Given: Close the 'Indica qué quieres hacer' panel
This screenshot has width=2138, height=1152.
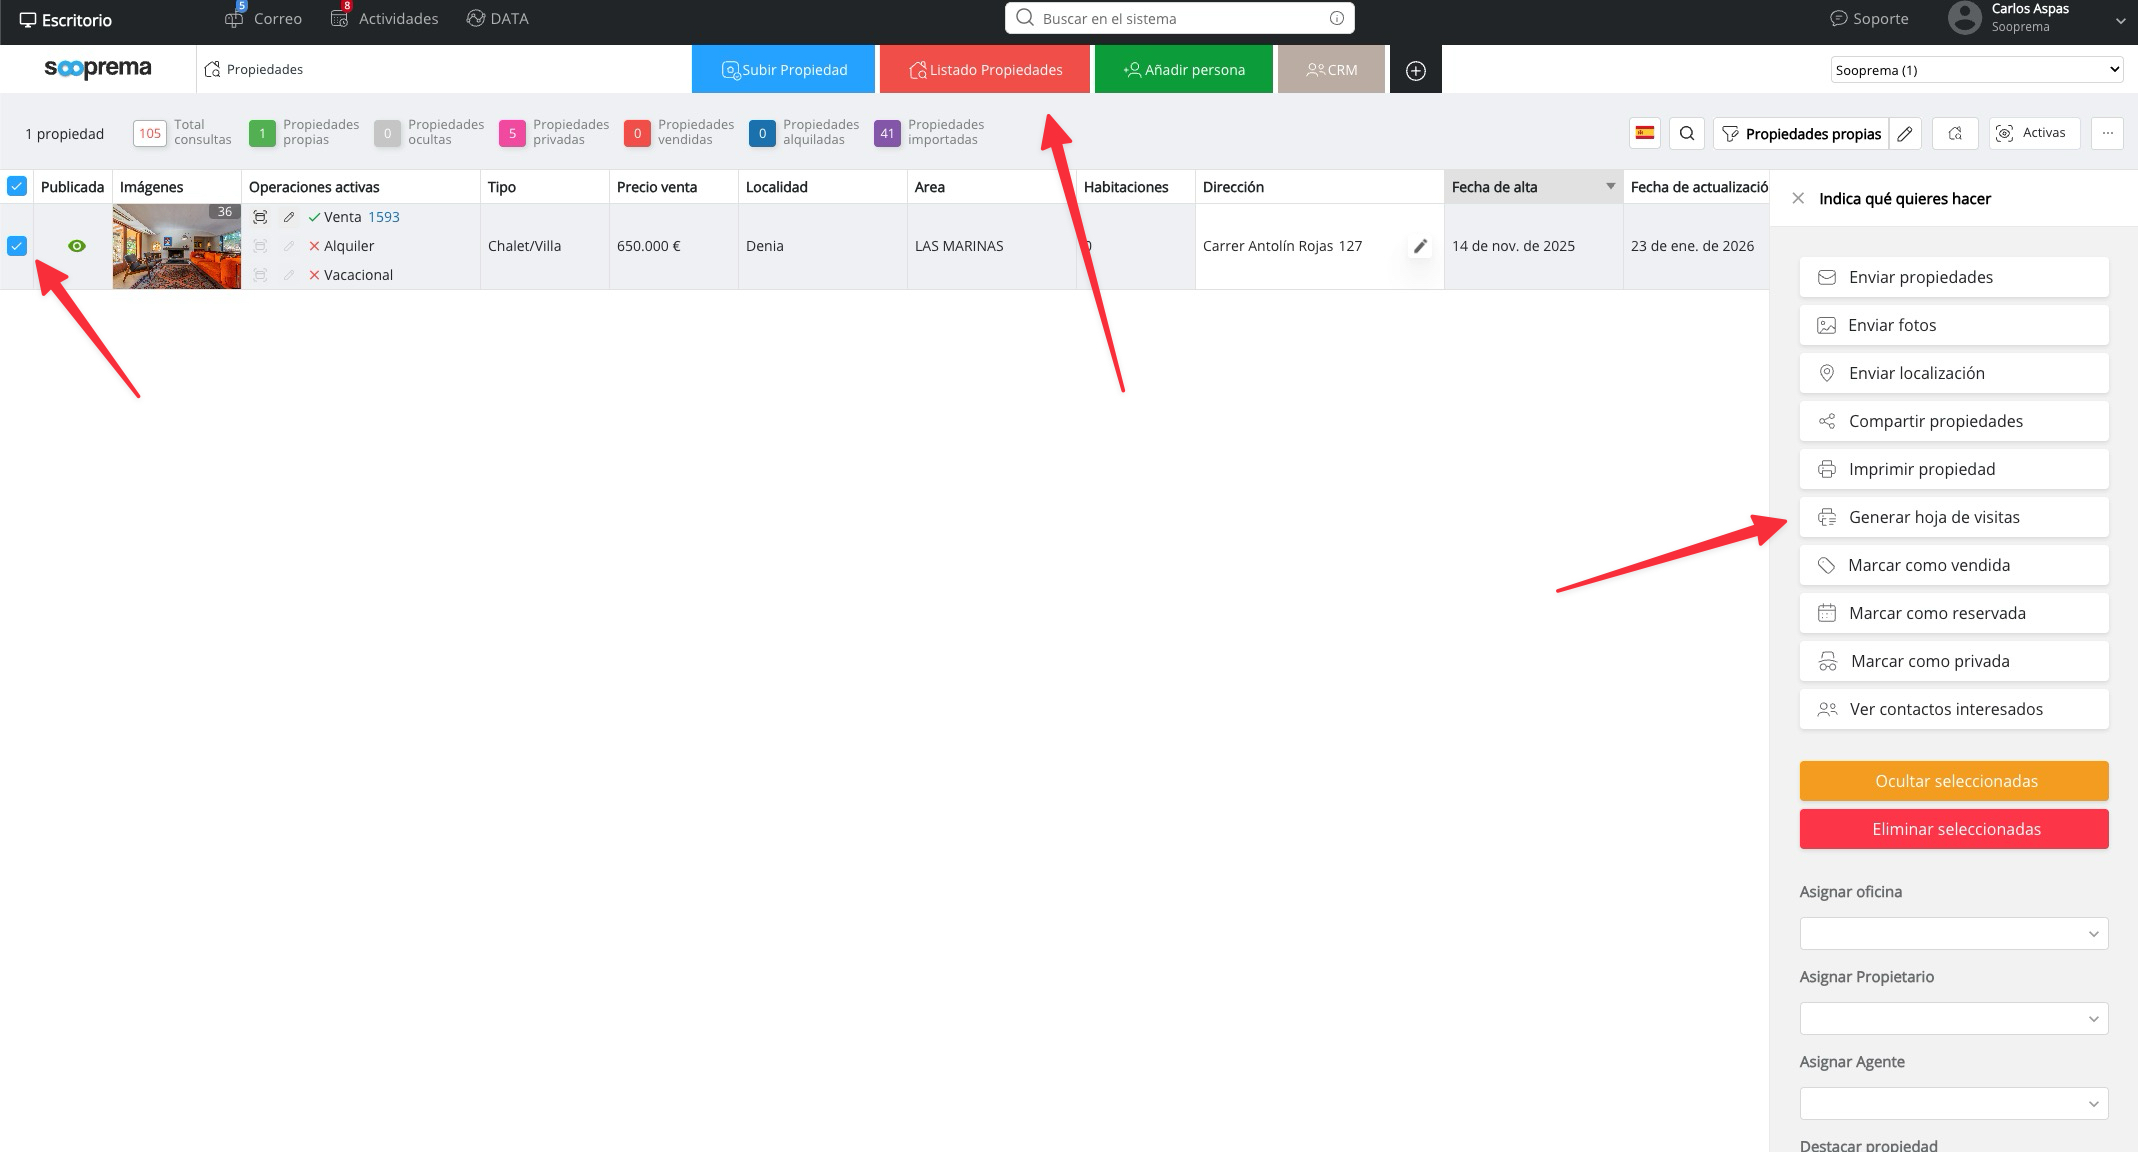Looking at the screenshot, I should pyautogui.click(x=1798, y=198).
